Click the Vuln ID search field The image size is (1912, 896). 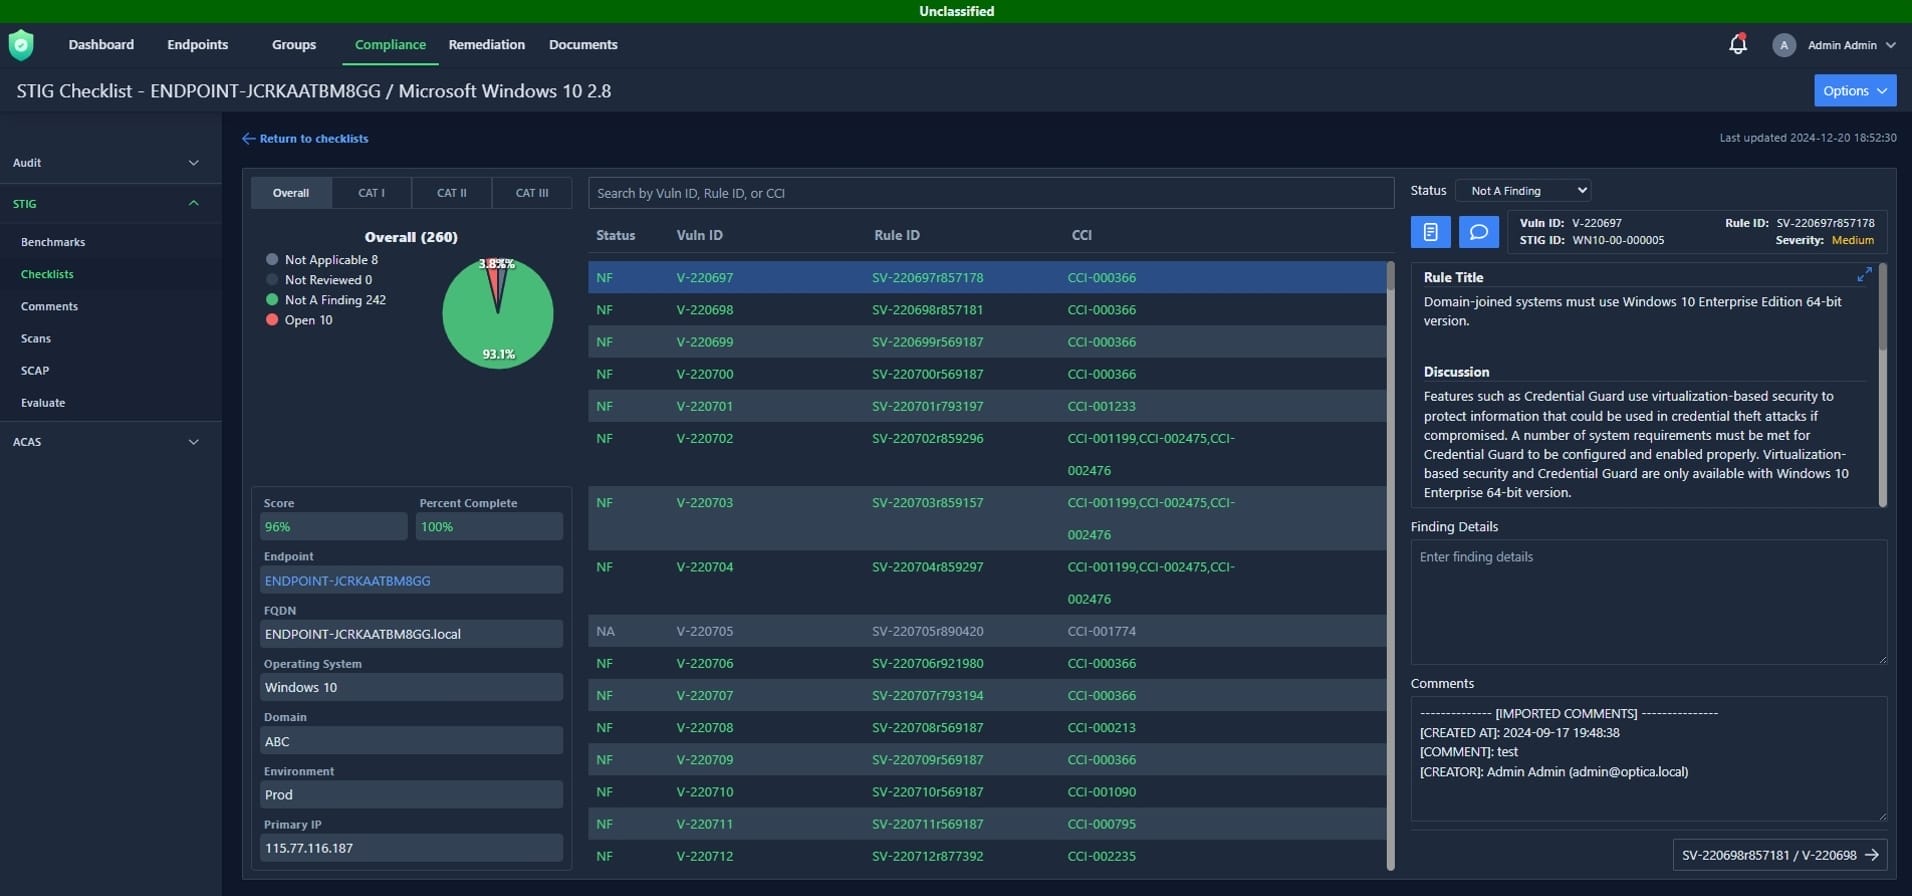coord(990,193)
